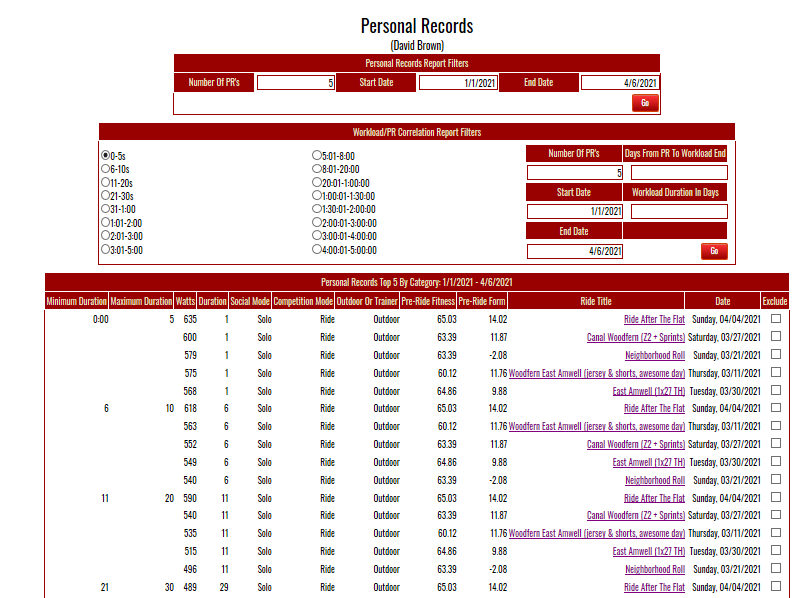The width and height of the screenshot is (799, 598).
Task: Edit End Date field in Personal Records filters
Action: [x=620, y=83]
